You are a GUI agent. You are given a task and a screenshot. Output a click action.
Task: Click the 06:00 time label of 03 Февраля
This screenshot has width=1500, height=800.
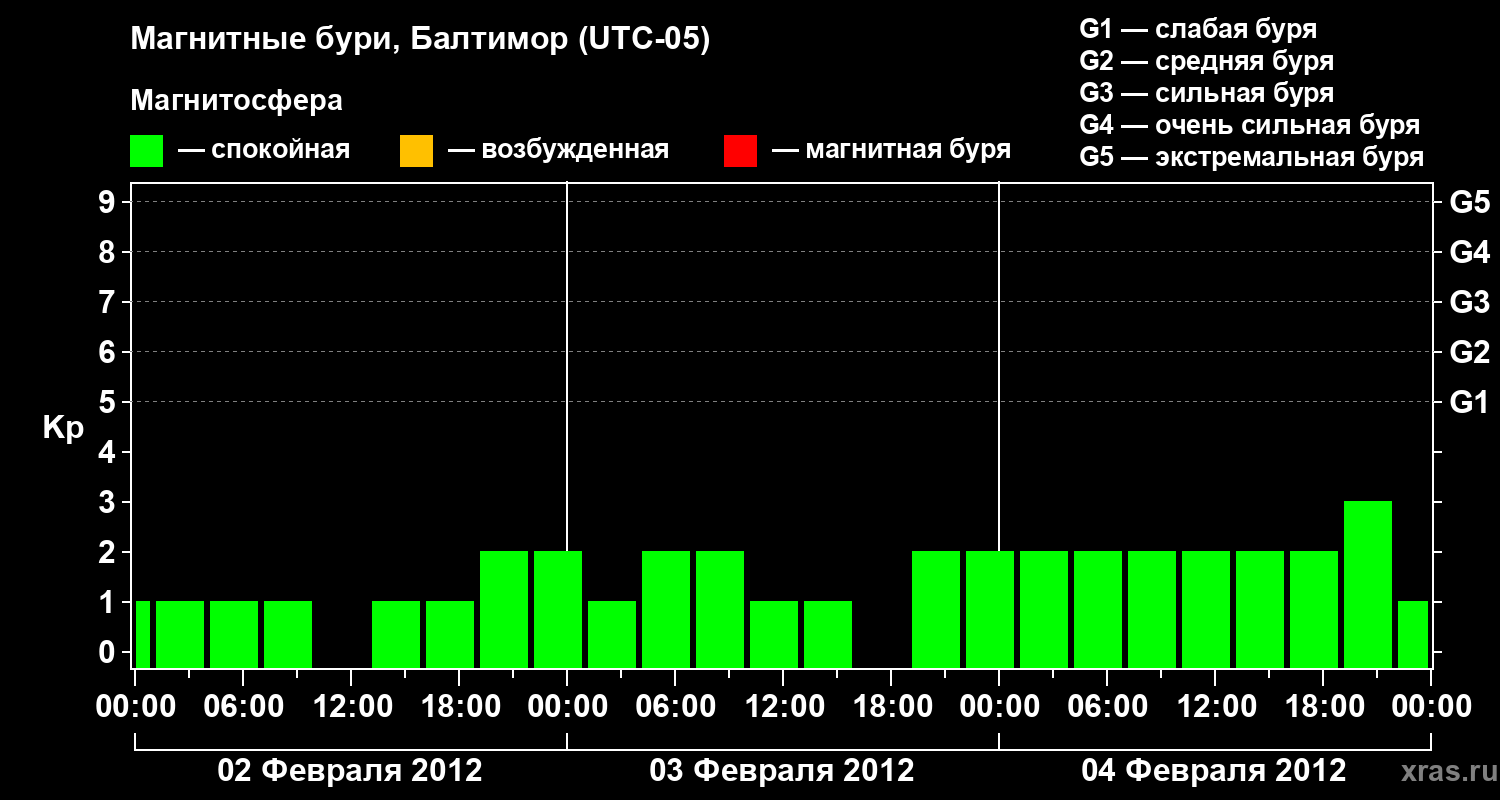tap(675, 706)
